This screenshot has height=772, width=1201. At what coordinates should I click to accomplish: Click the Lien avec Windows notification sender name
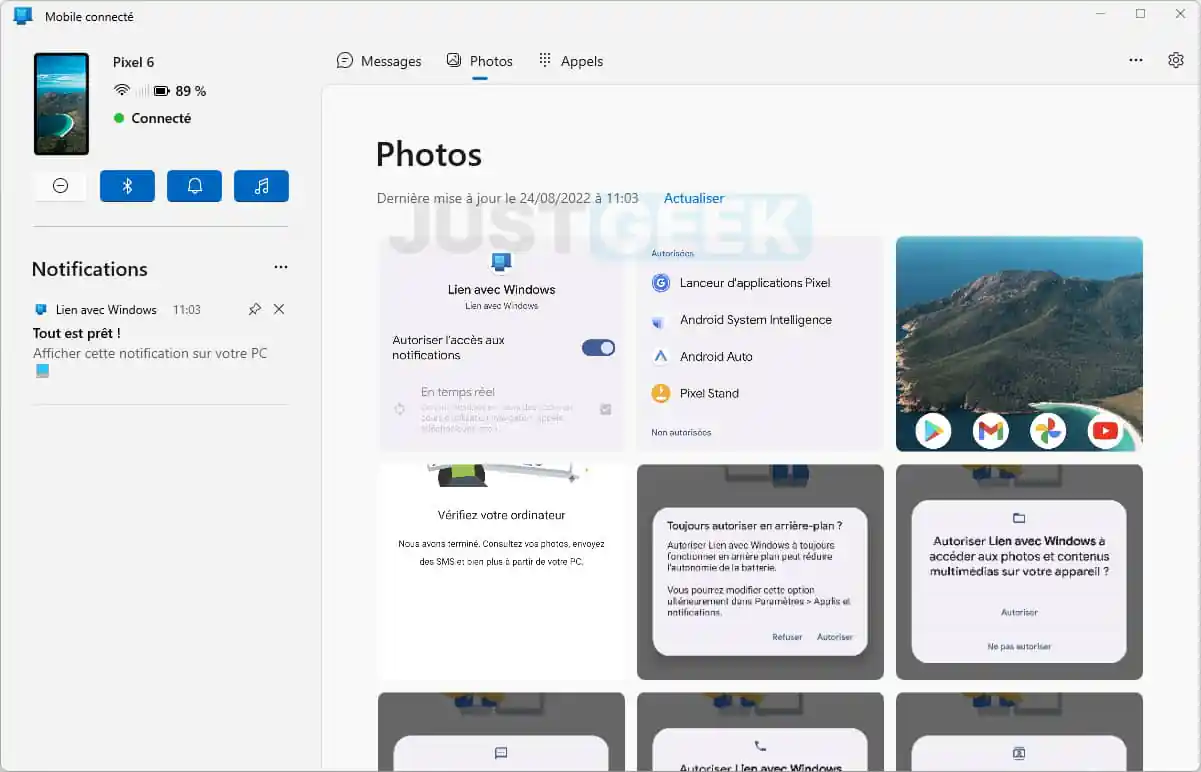(106, 310)
